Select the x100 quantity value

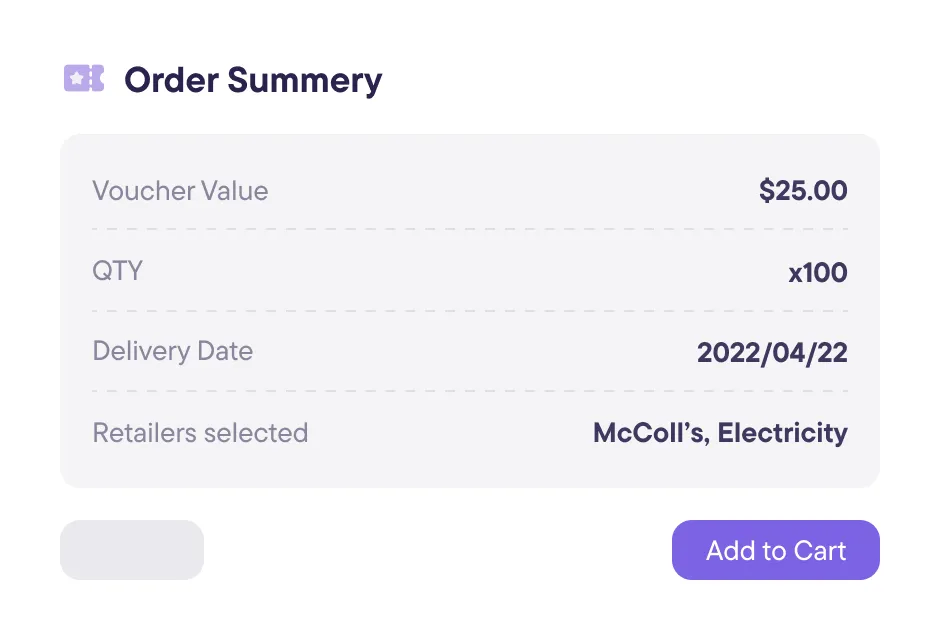coord(817,272)
